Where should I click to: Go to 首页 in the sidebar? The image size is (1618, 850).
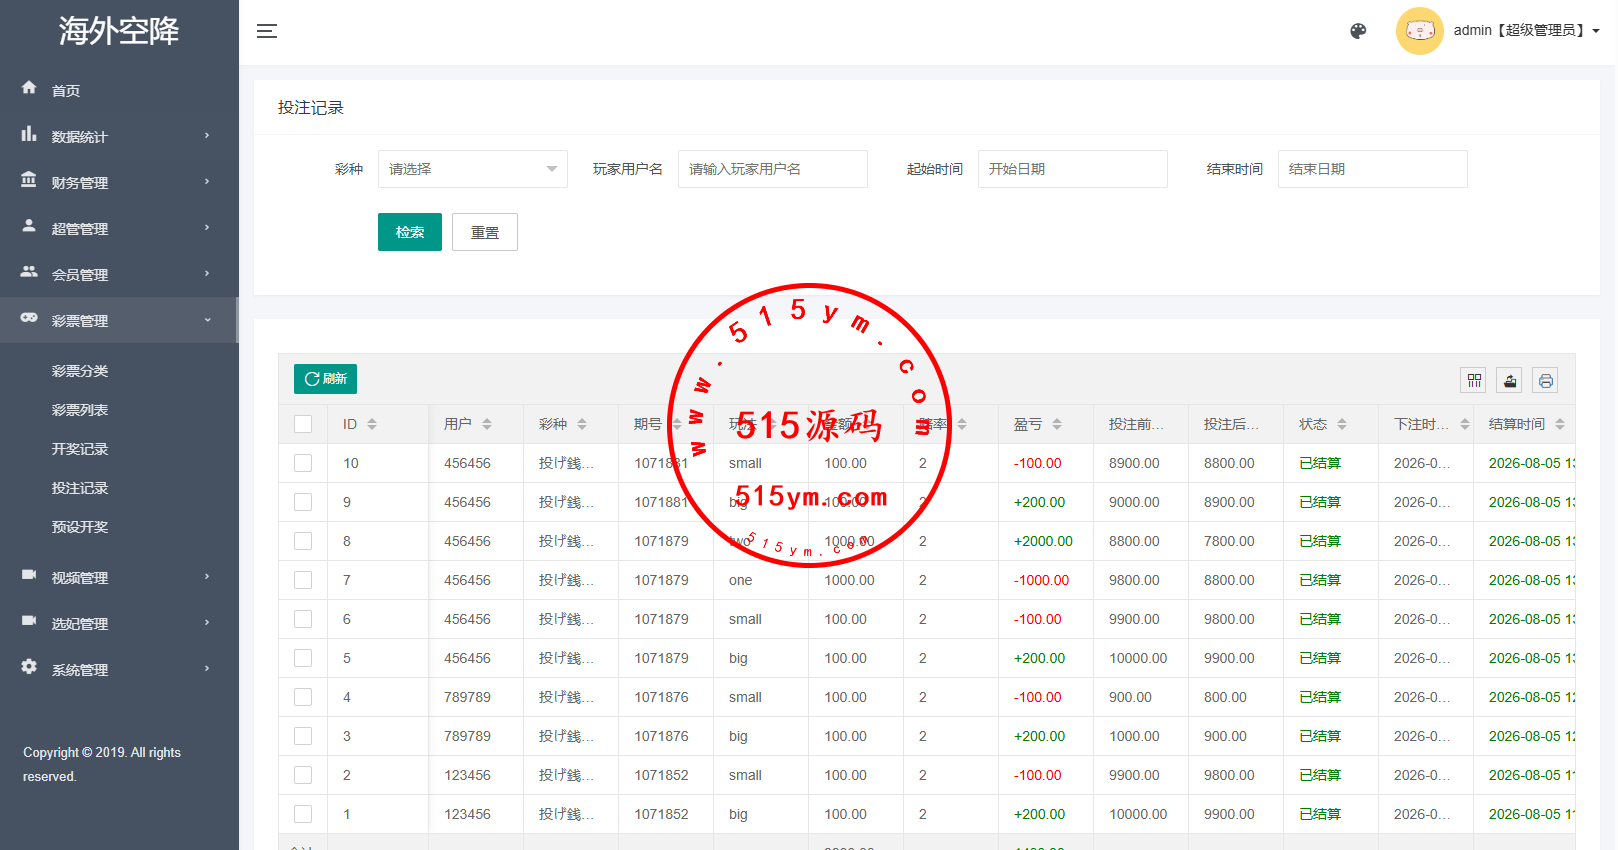coord(119,90)
